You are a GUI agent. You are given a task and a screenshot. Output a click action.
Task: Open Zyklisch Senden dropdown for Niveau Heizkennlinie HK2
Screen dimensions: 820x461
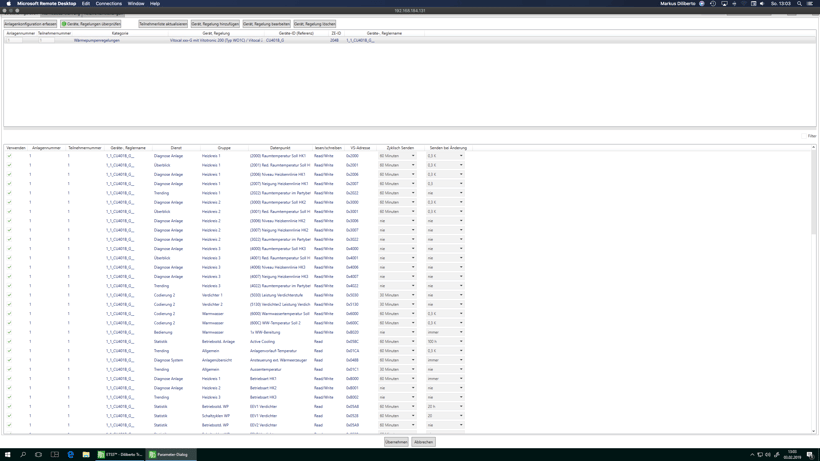[397, 221]
